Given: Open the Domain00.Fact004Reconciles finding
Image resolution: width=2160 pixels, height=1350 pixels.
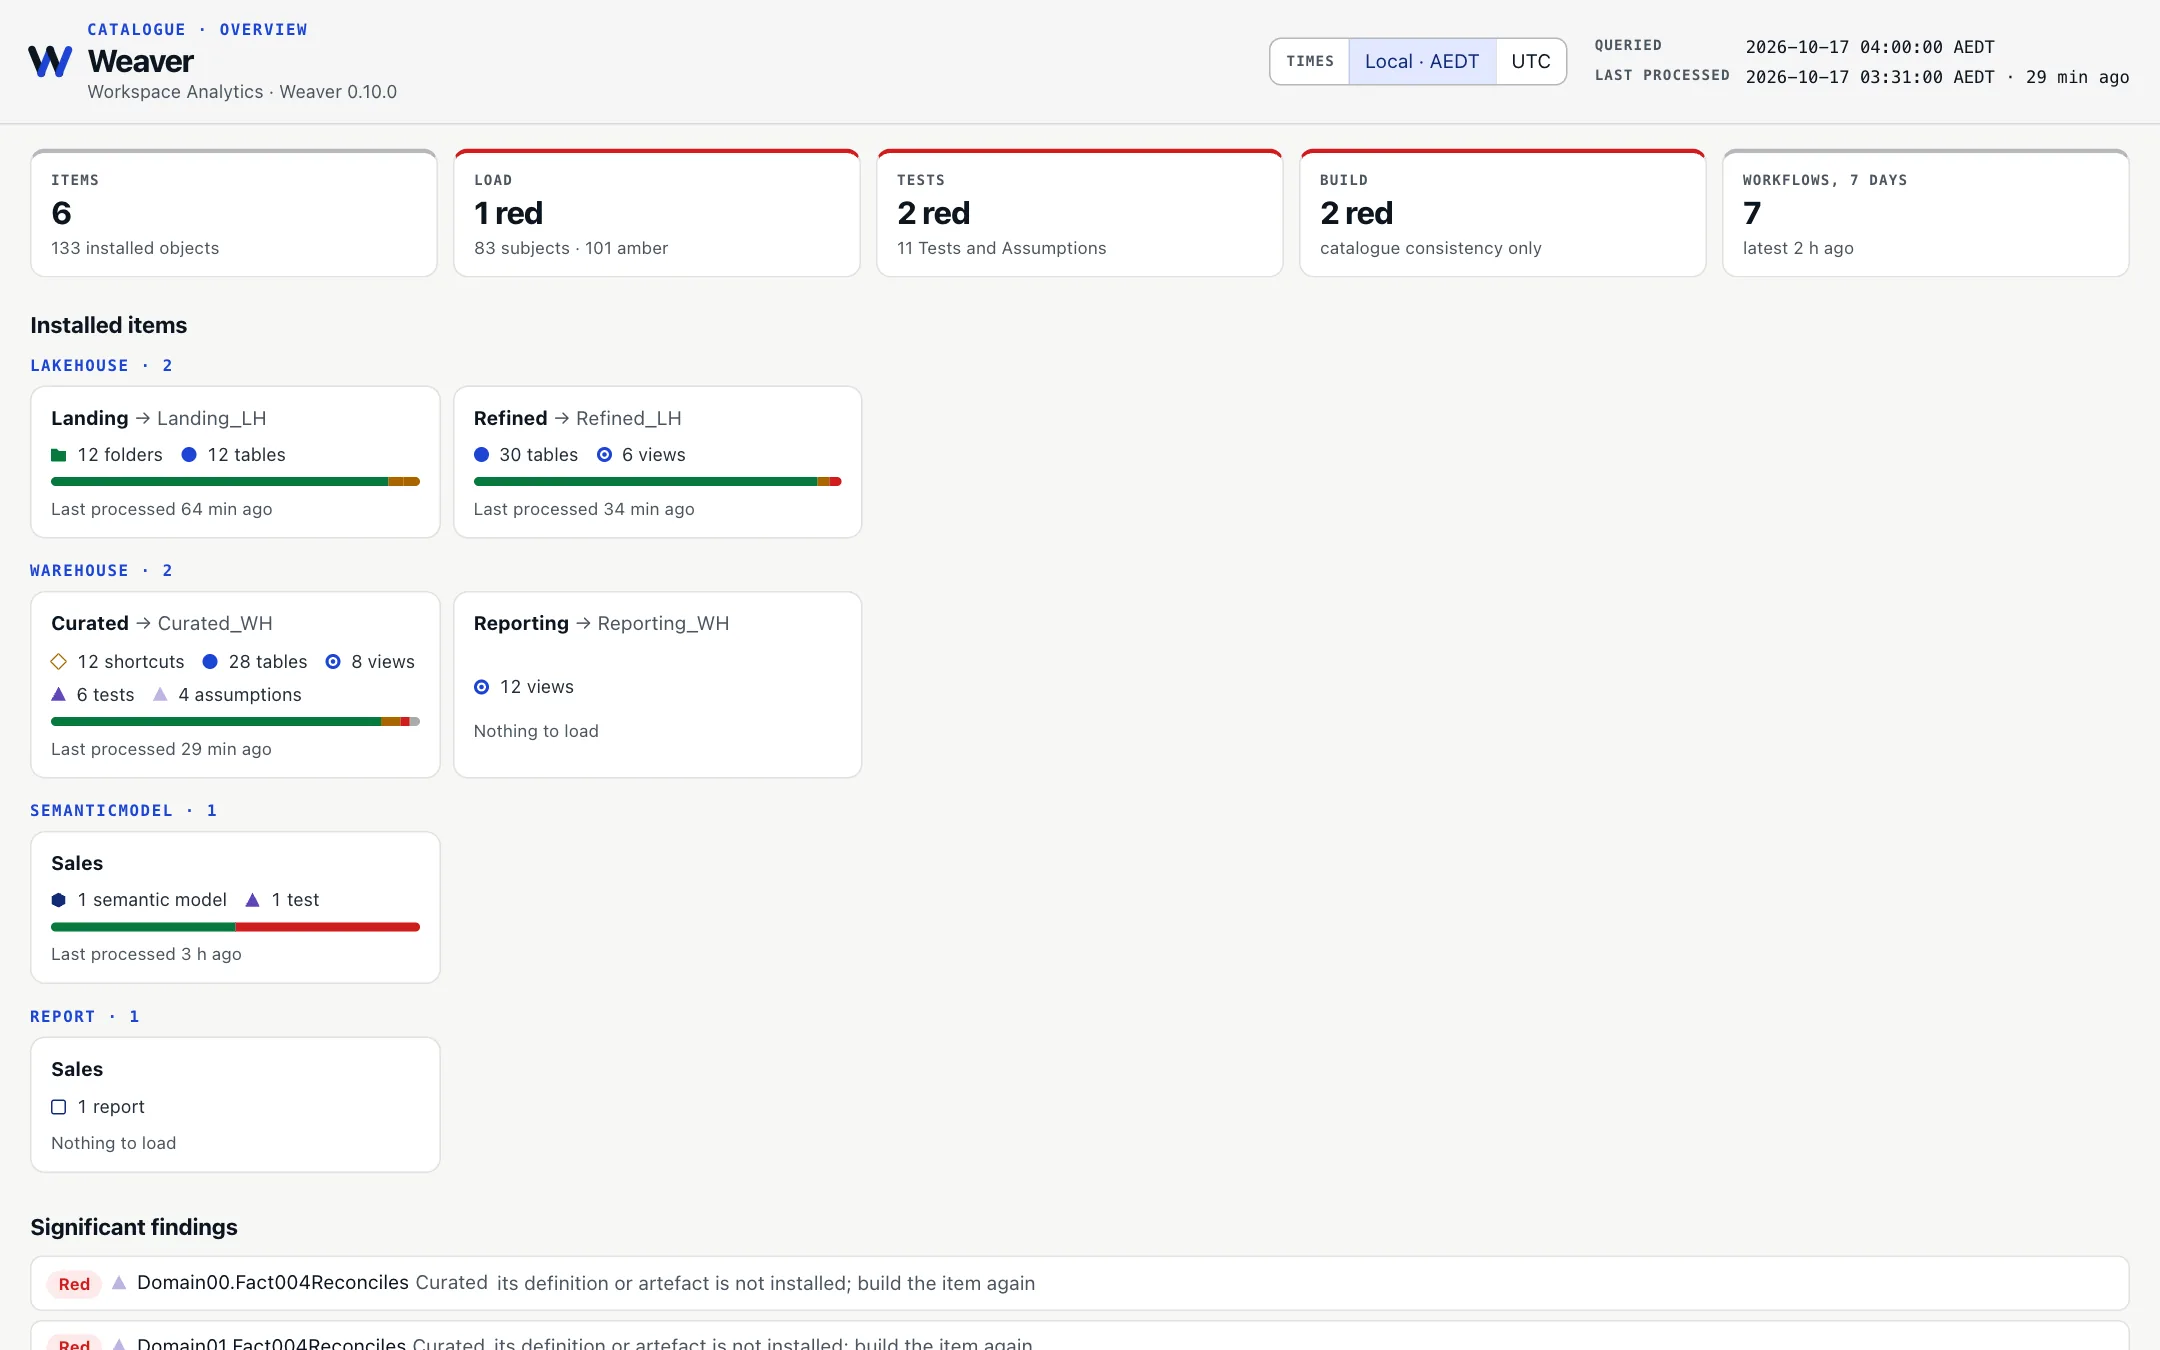Looking at the screenshot, I should (1080, 1283).
